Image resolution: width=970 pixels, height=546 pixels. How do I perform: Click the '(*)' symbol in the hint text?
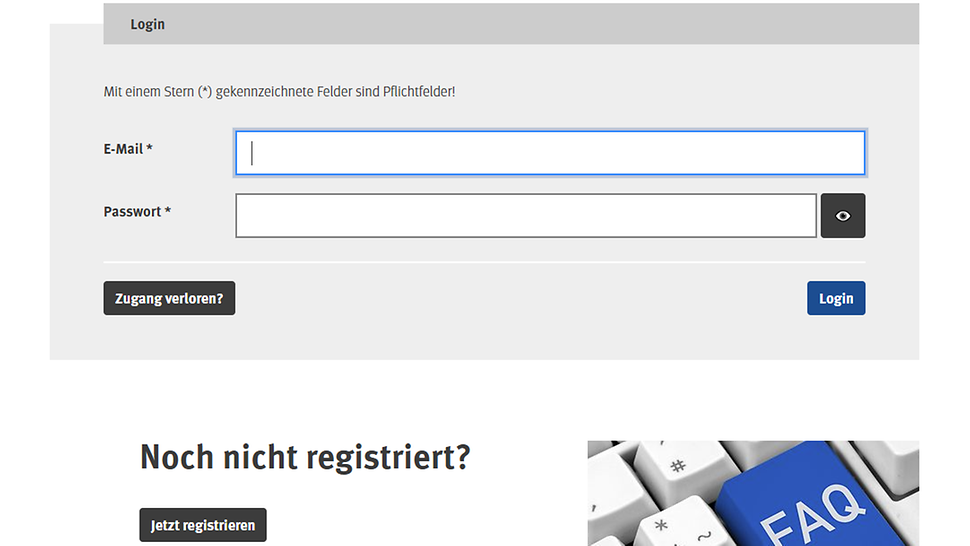[x=205, y=92]
